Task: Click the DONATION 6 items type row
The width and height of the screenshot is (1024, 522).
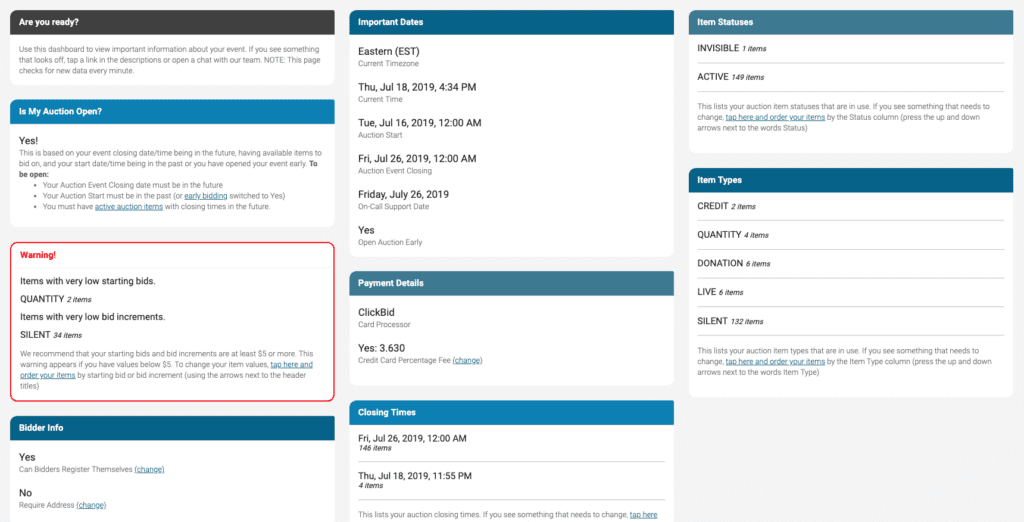Action: pyautogui.click(x=733, y=264)
